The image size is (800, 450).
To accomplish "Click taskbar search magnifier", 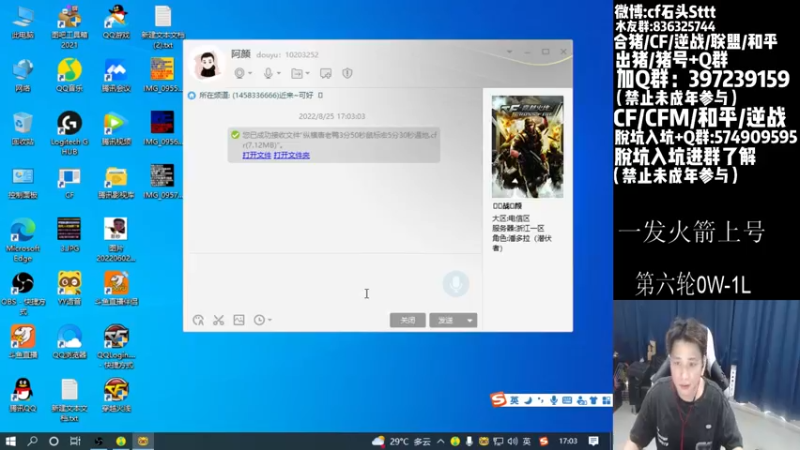I will tap(32, 441).
